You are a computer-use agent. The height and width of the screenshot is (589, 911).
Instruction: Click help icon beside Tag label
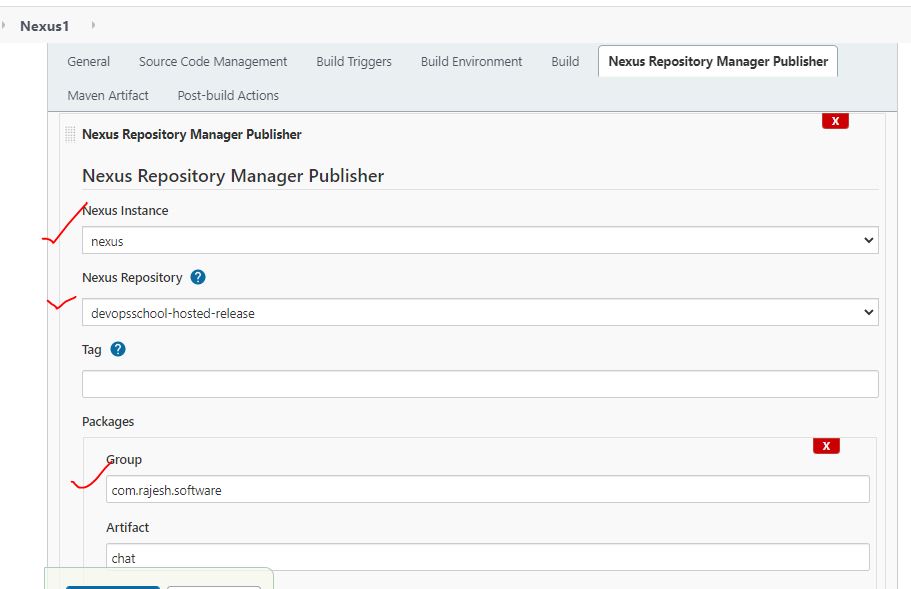tap(118, 349)
